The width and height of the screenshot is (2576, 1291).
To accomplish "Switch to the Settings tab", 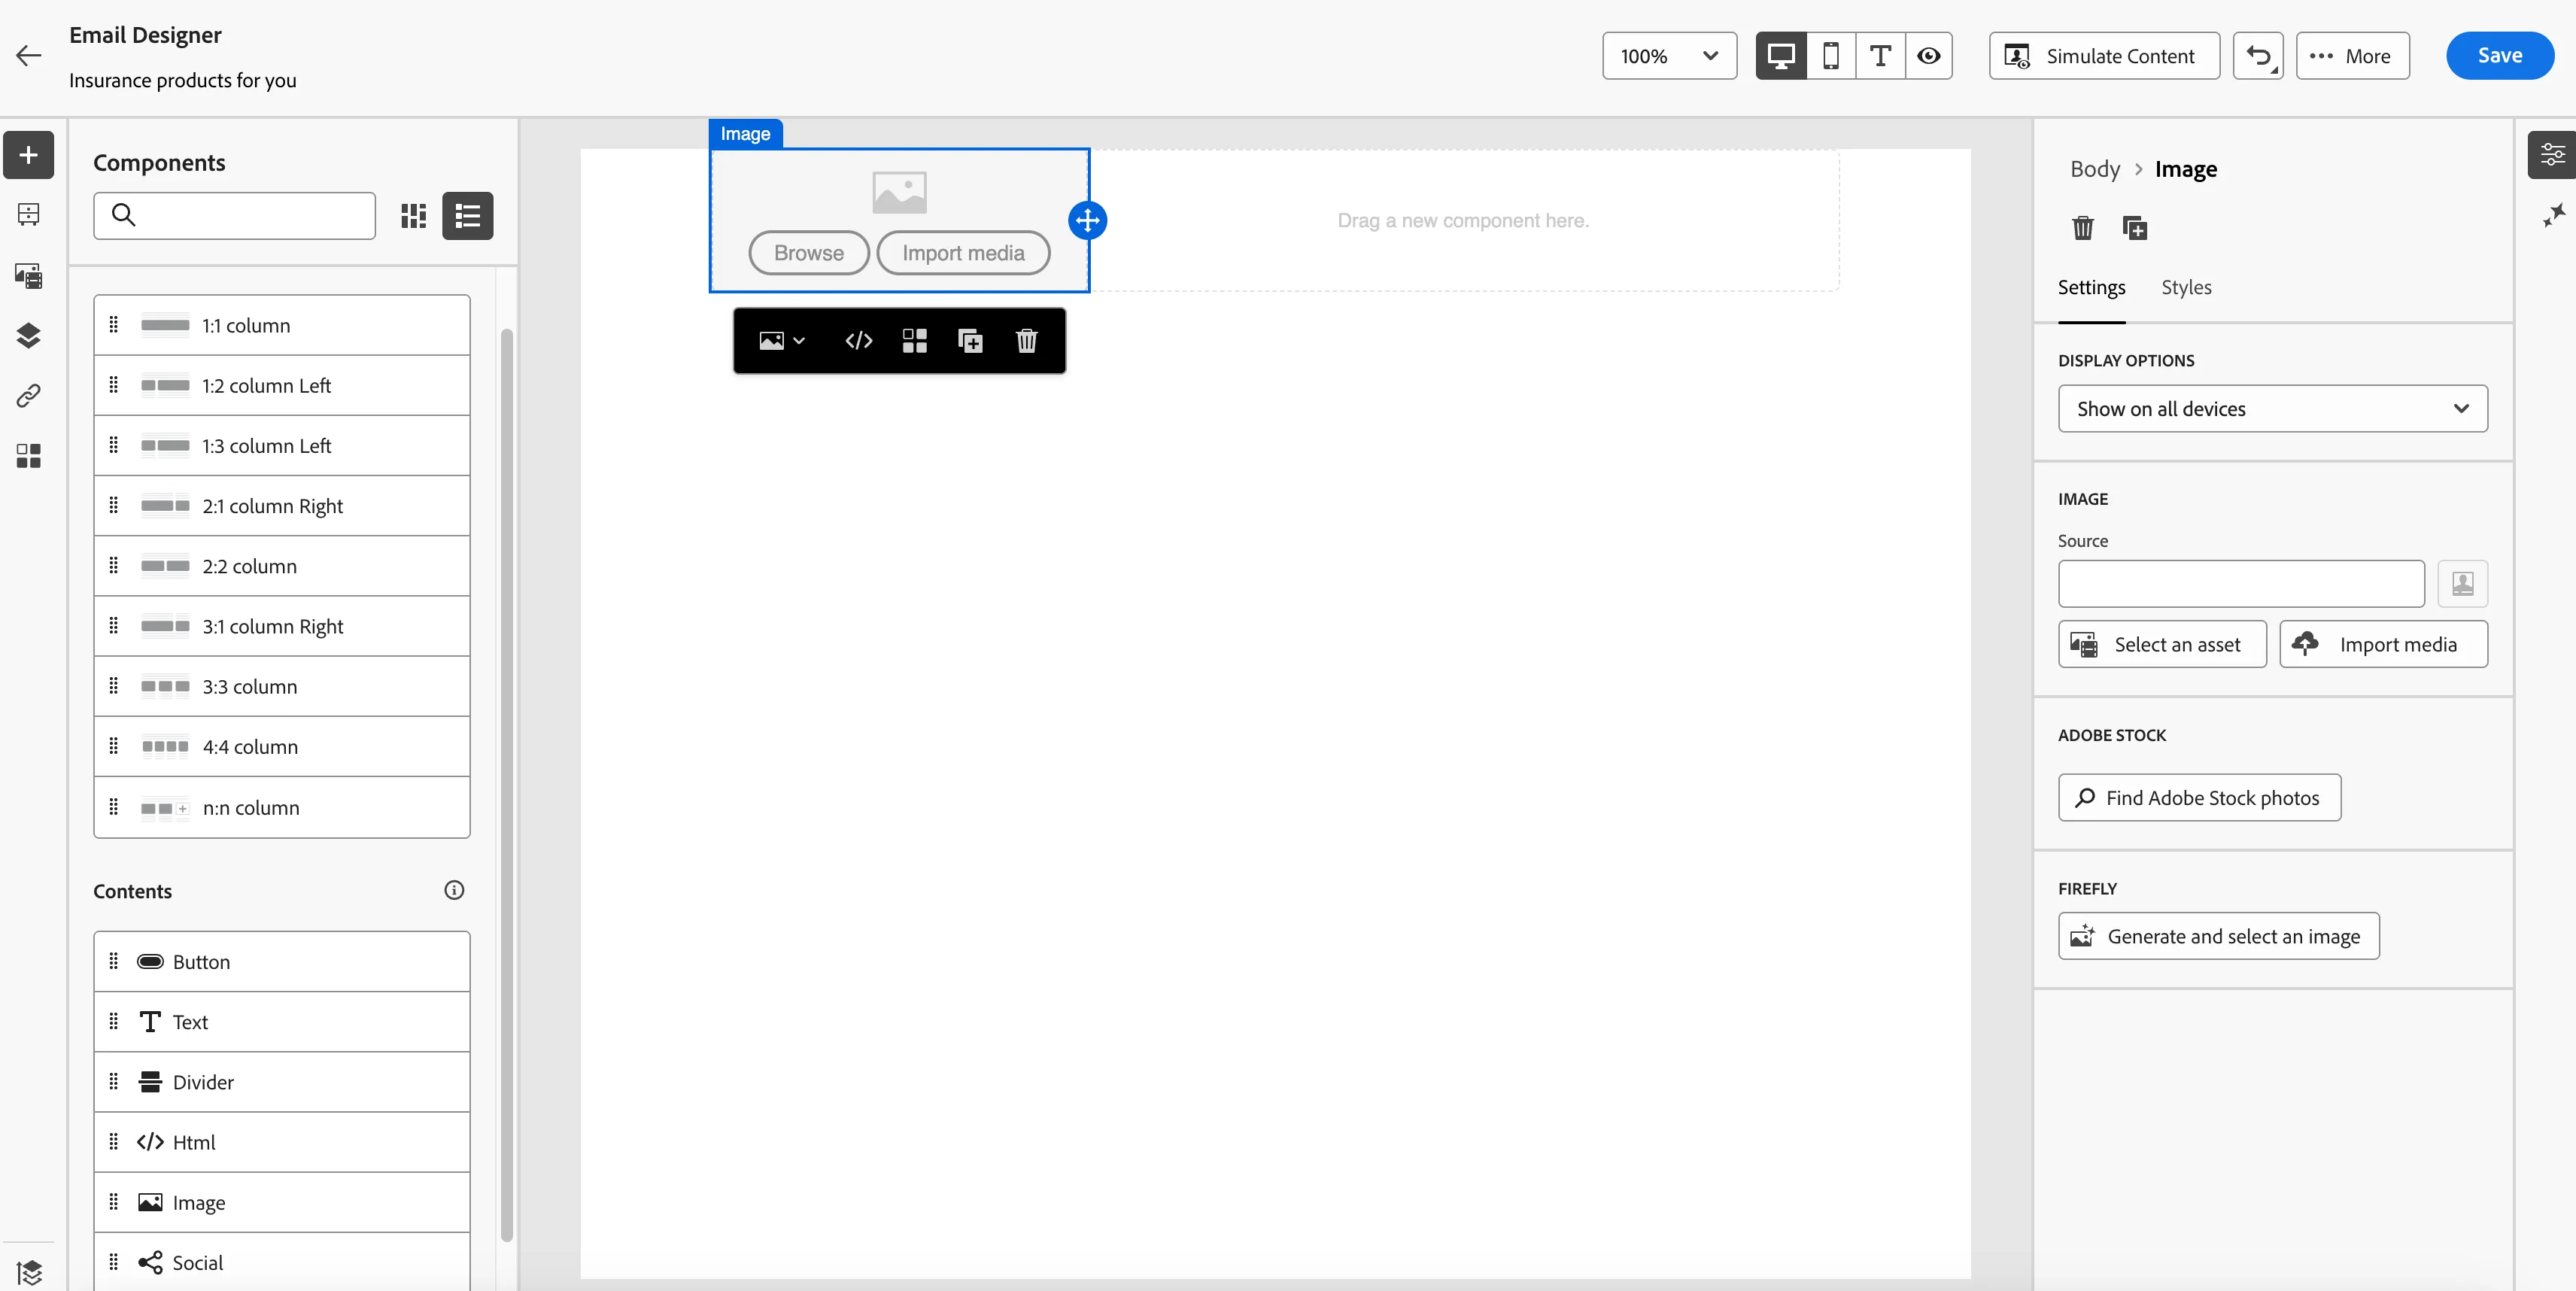I will coord(2091,288).
